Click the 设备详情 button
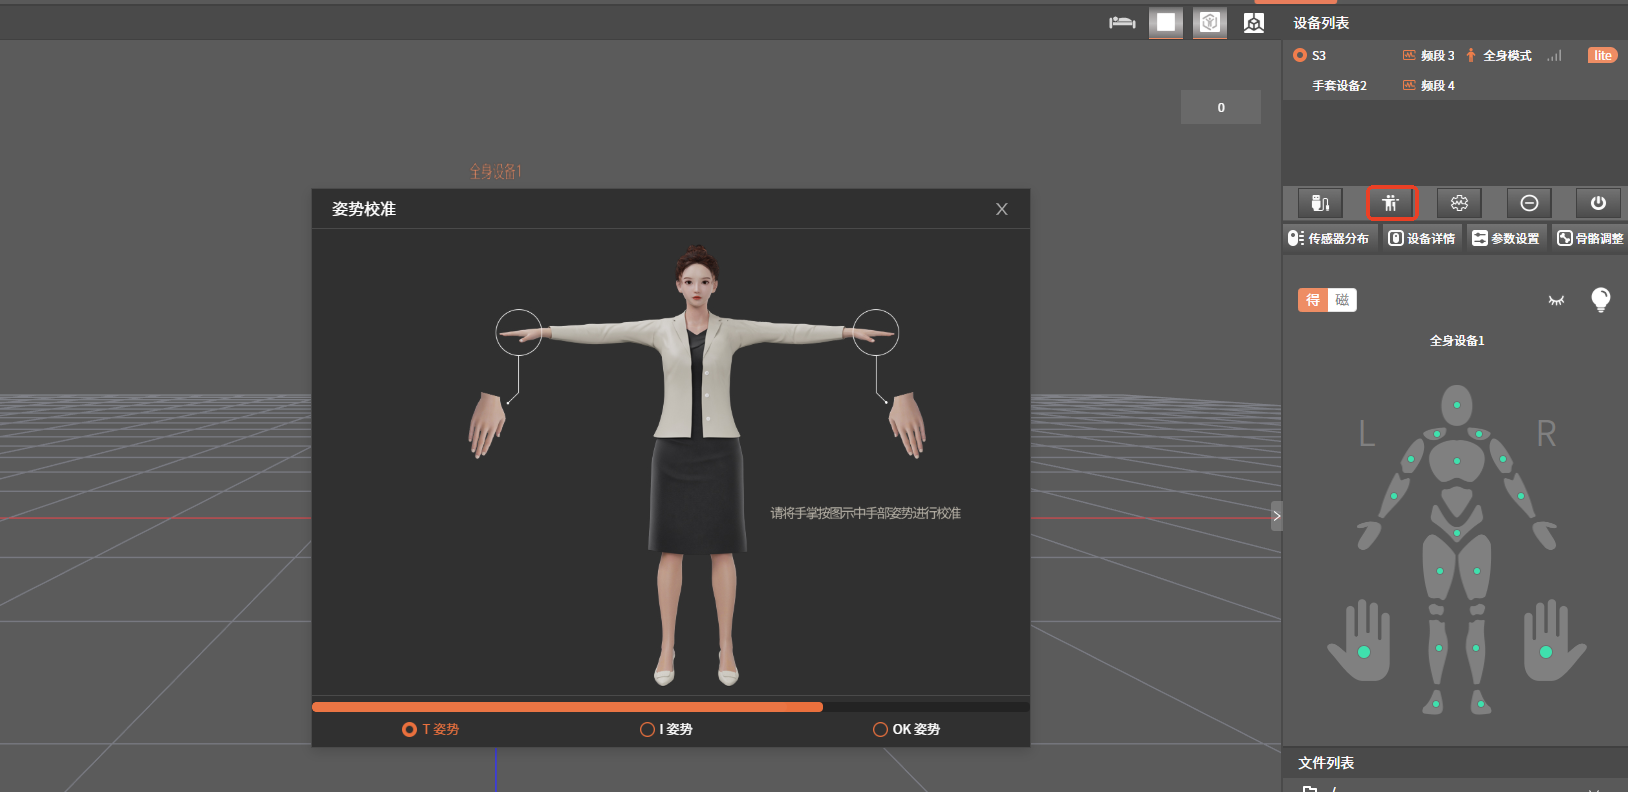Screen dimensions: 1628x792 1422,238
